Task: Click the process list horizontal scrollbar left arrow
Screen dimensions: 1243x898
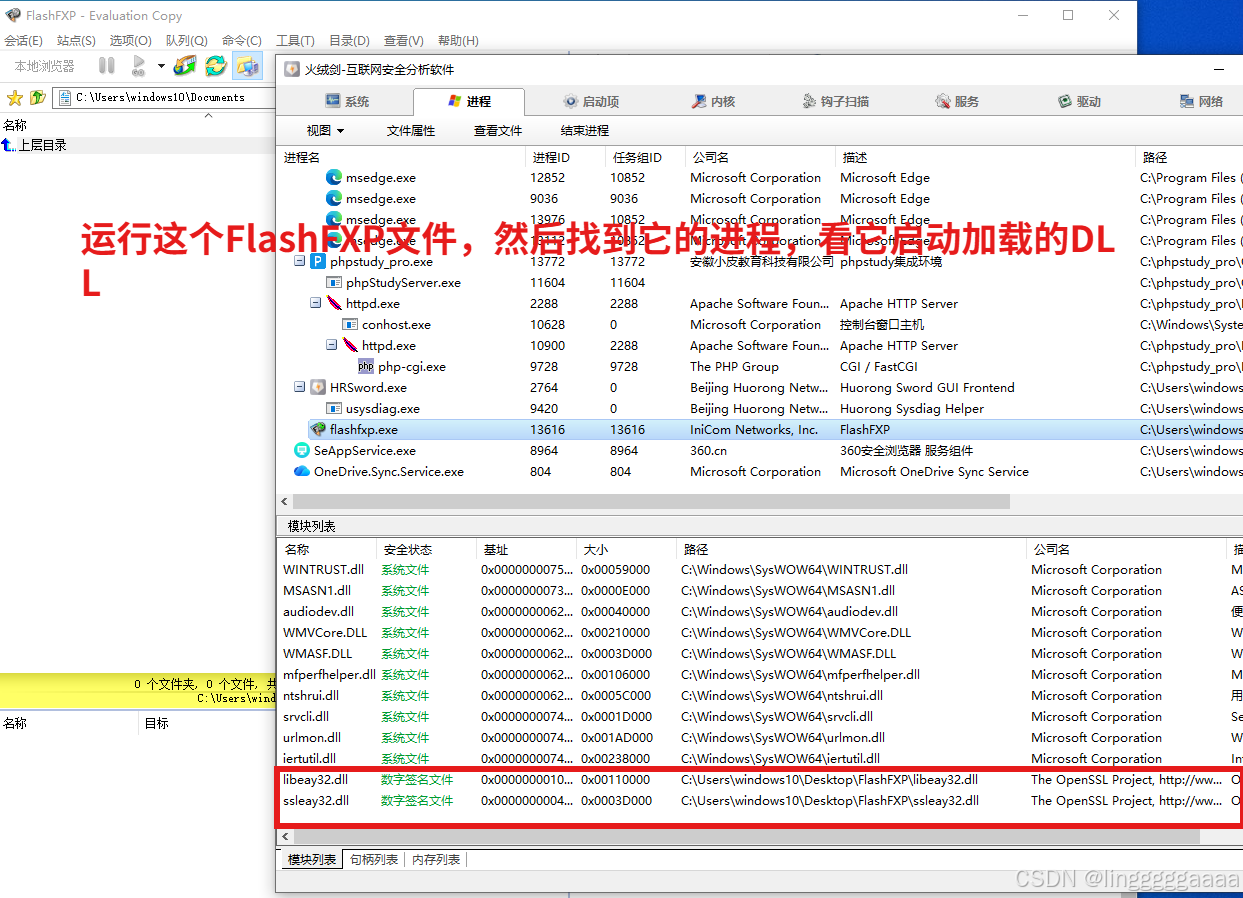Action: pyautogui.click(x=285, y=501)
